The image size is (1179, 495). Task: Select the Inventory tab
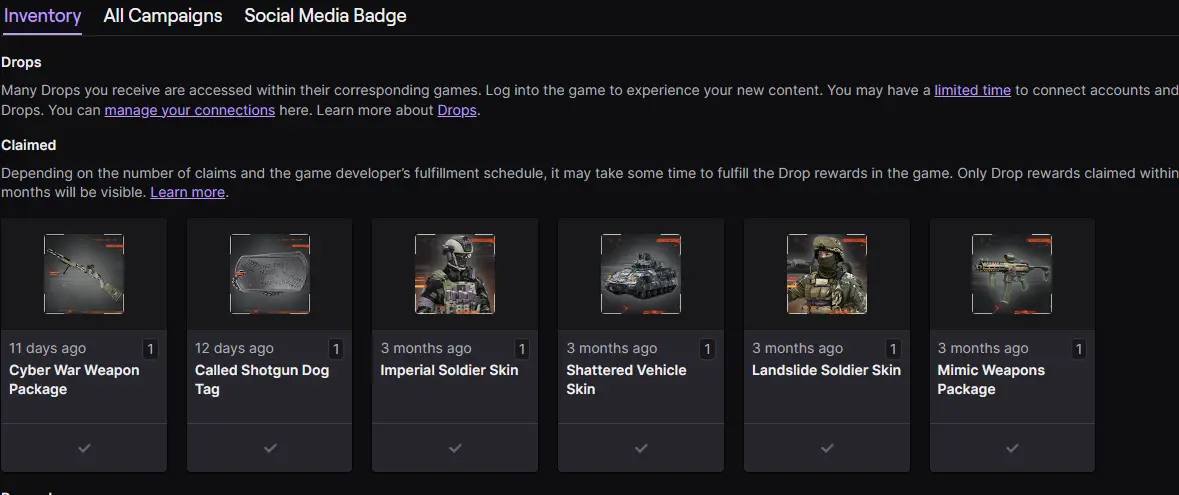click(x=42, y=16)
